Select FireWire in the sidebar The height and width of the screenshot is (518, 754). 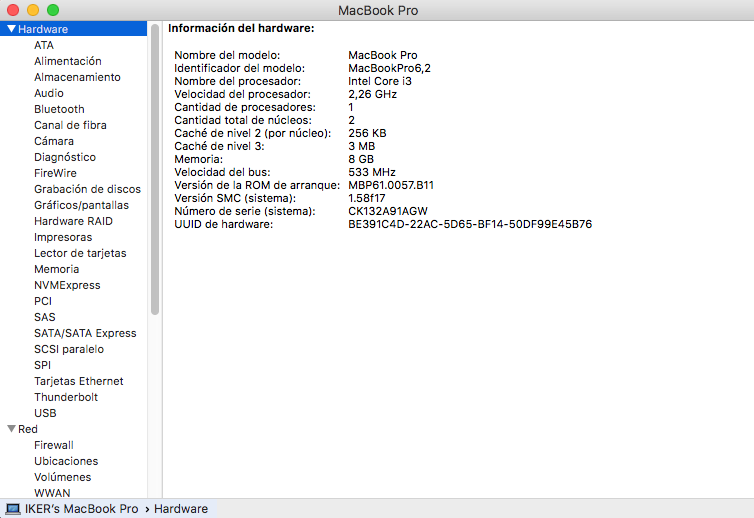55,173
